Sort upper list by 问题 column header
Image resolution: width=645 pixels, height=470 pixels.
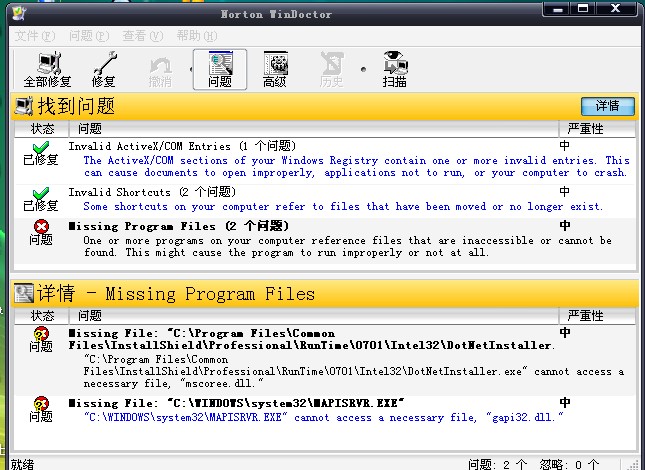pyautogui.click(x=314, y=129)
